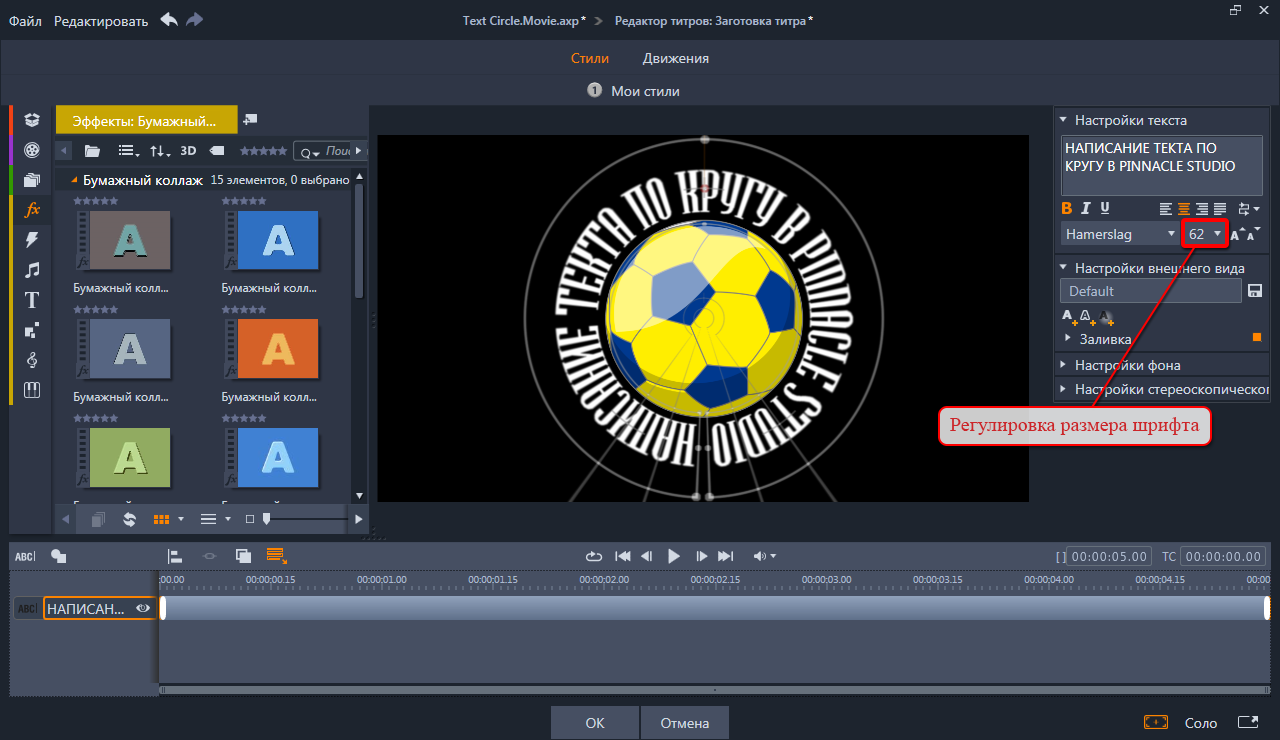Align text right
This screenshot has height=740, width=1280.
[x=1202, y=209]
